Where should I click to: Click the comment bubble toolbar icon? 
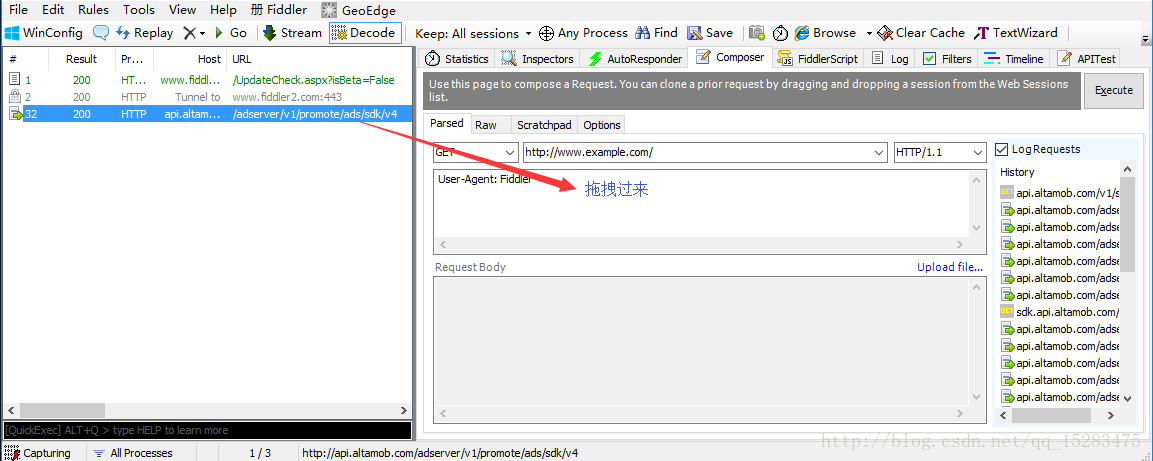101,33
